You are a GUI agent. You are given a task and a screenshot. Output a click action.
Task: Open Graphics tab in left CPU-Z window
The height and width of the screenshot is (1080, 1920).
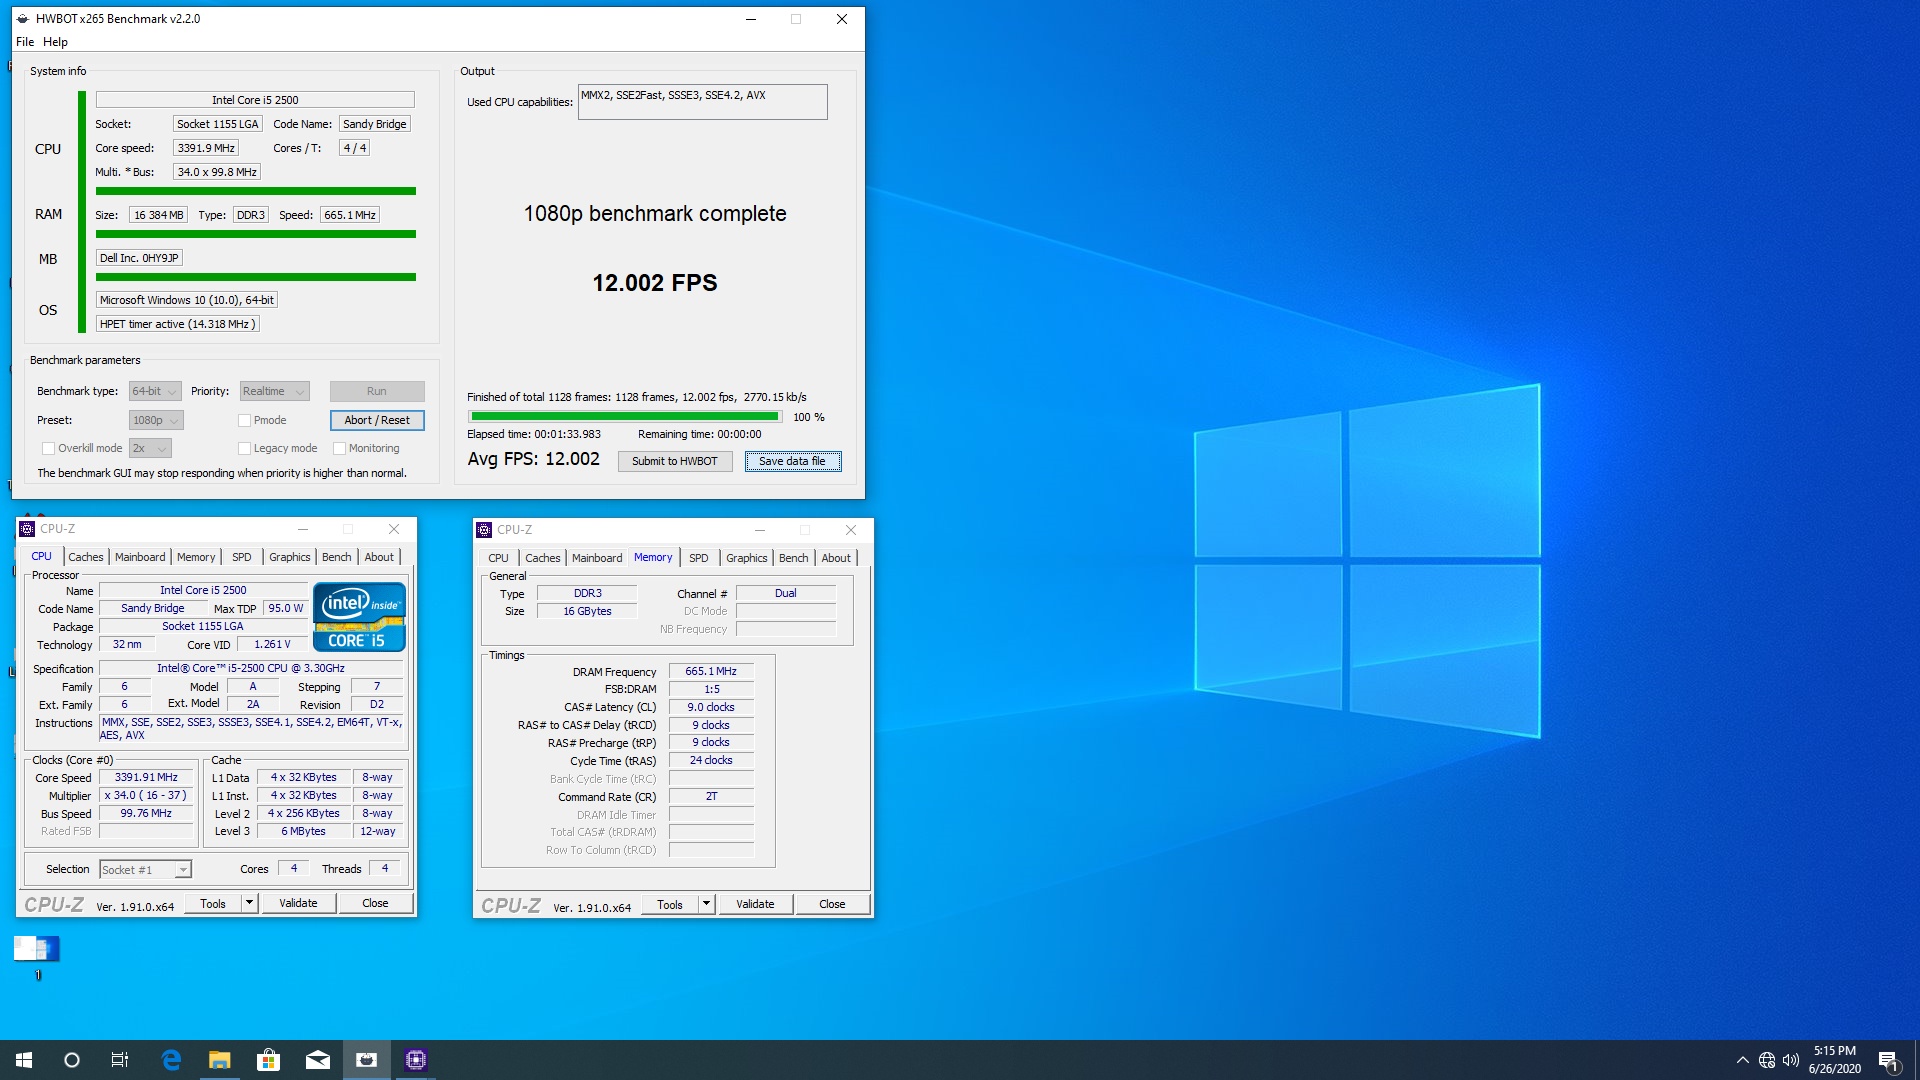pos(290,557)
